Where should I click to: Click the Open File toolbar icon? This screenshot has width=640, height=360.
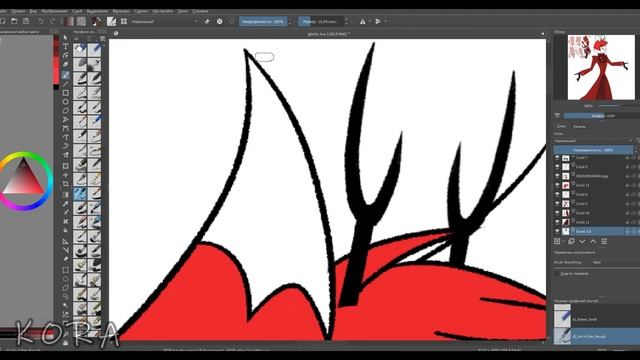(14, 21)
